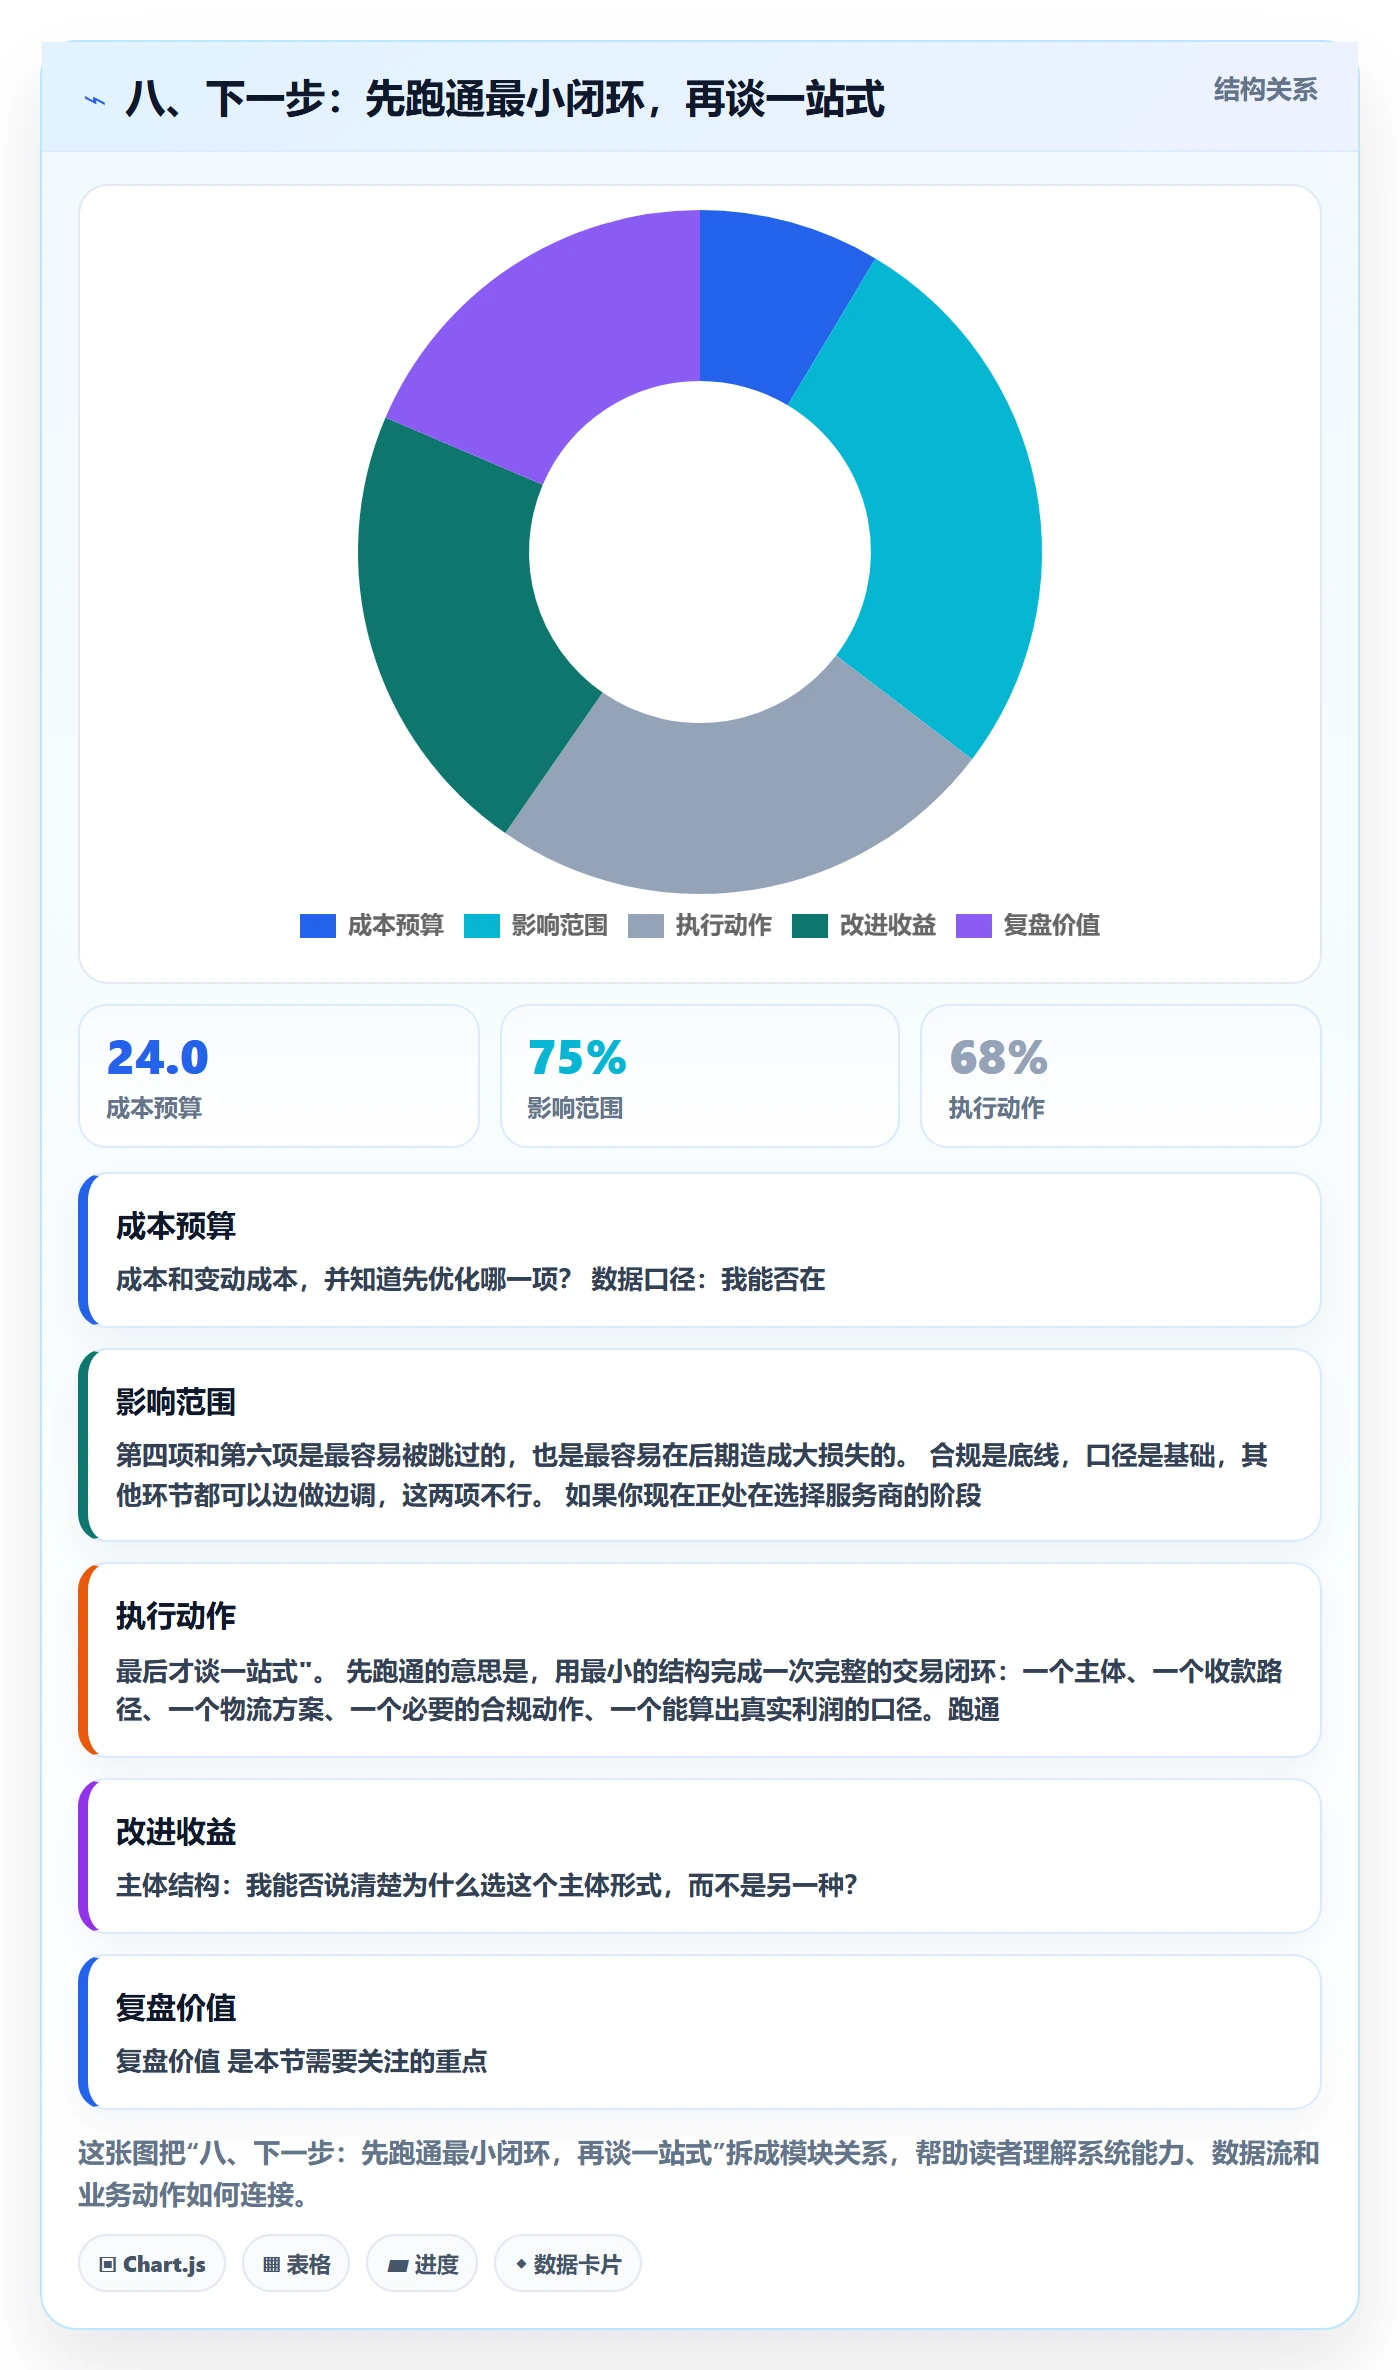Image resolution: width=1400 pixels, height=2370 pixels.
Task: Click the summary paragraph starting 这张图把
Action: tap(699, 2174)
